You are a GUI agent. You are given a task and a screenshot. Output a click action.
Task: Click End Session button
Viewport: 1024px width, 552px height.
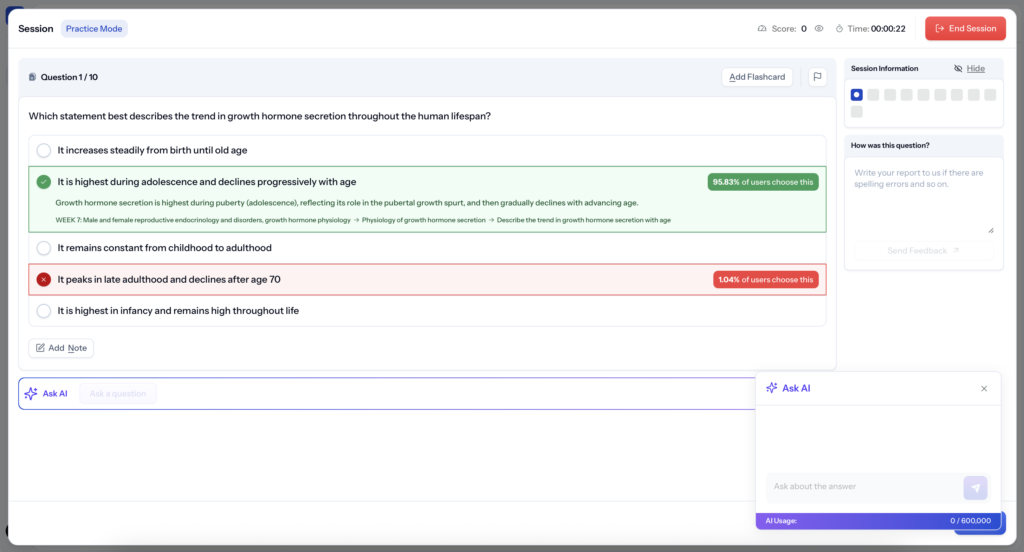965,29
